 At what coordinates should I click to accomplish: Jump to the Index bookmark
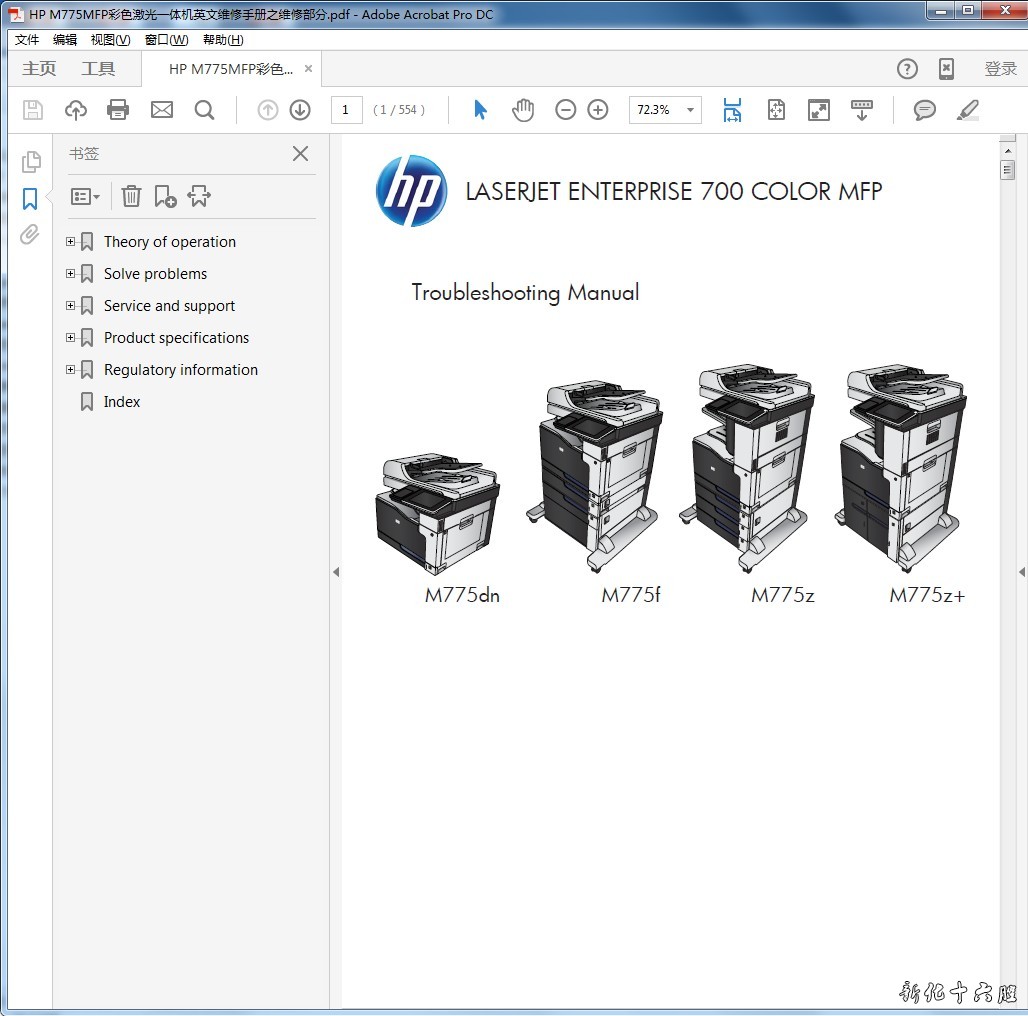tap(122, 402)
